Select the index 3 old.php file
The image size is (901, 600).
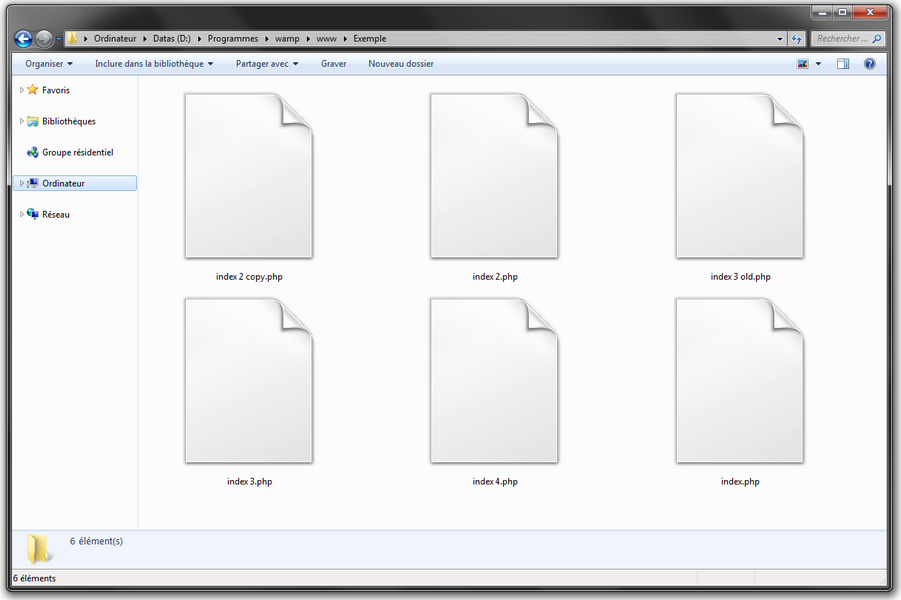[x=739, y=176]
